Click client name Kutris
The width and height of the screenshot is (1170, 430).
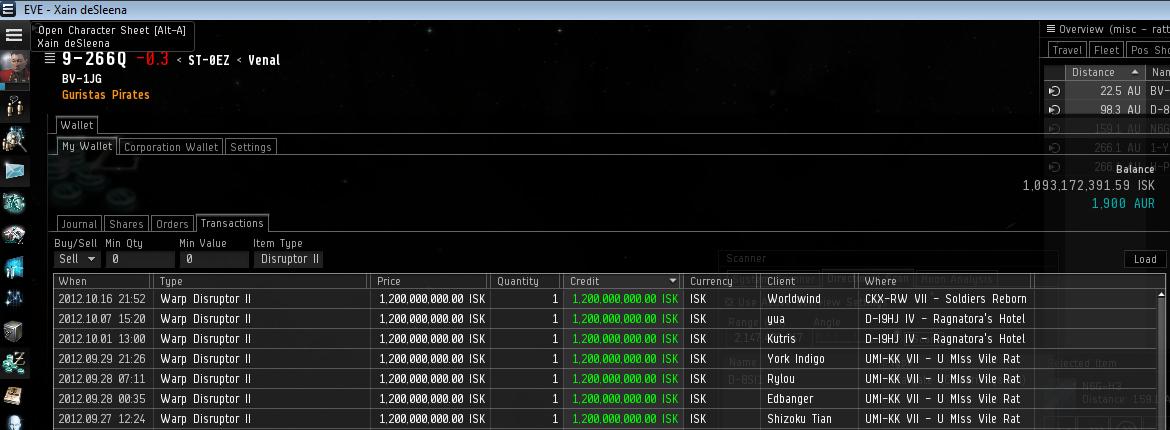[781, 339]
